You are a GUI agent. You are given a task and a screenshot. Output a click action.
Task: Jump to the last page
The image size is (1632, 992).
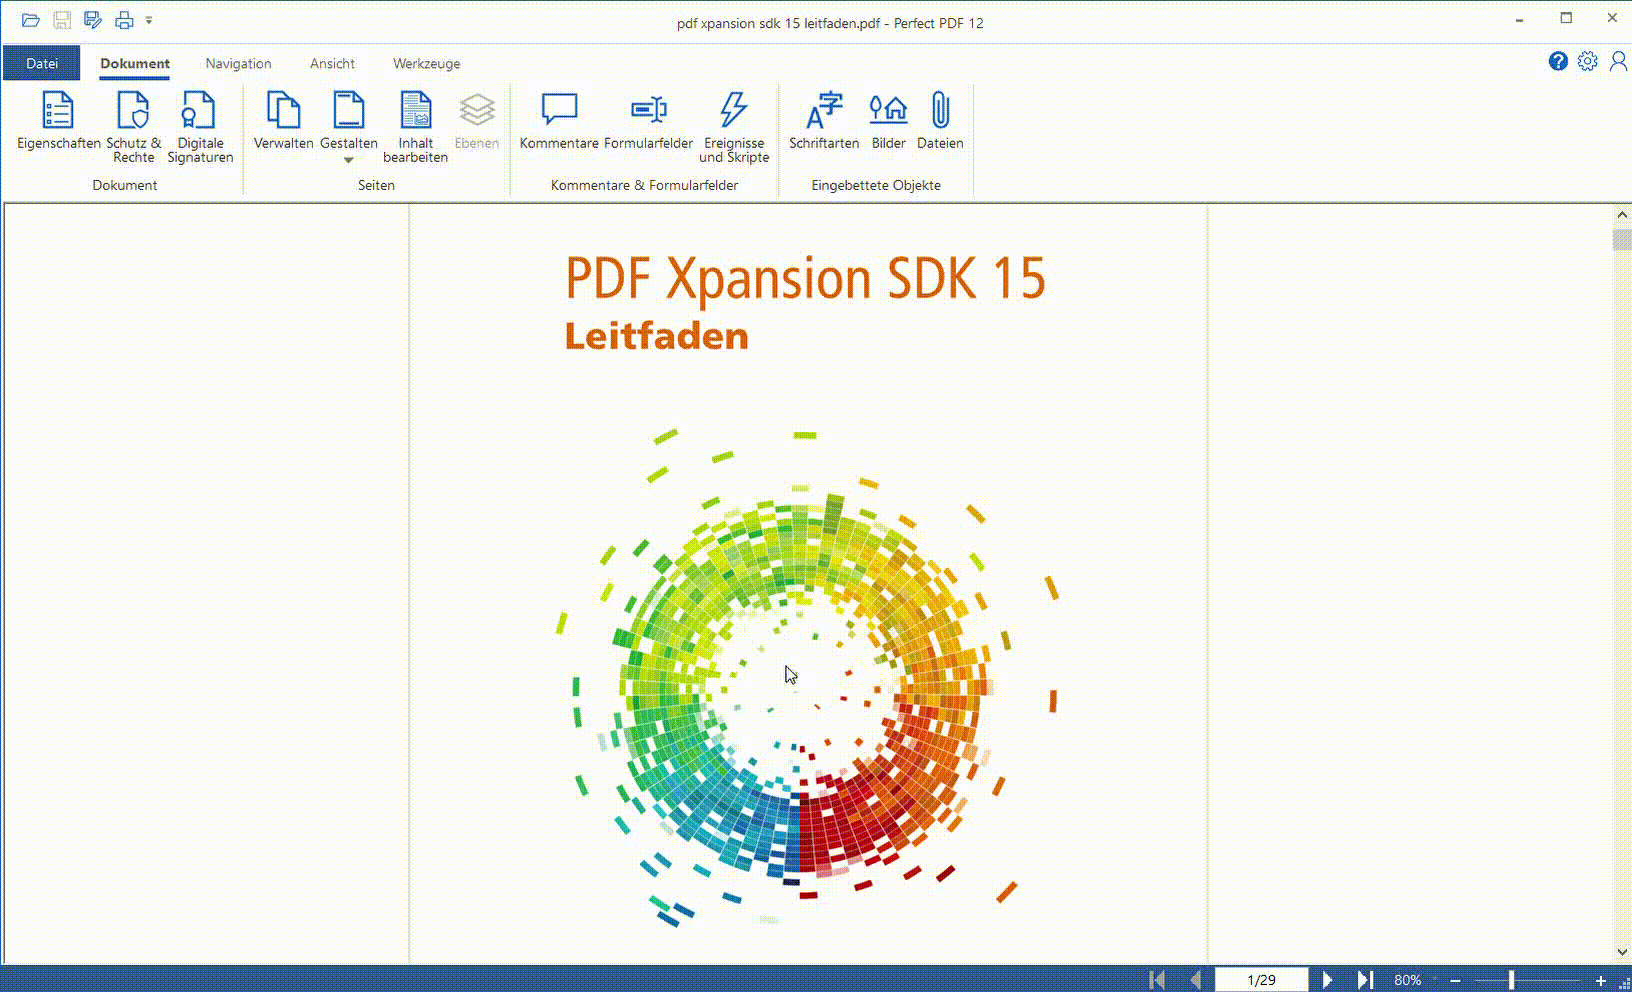click(x=1366, y=979)
